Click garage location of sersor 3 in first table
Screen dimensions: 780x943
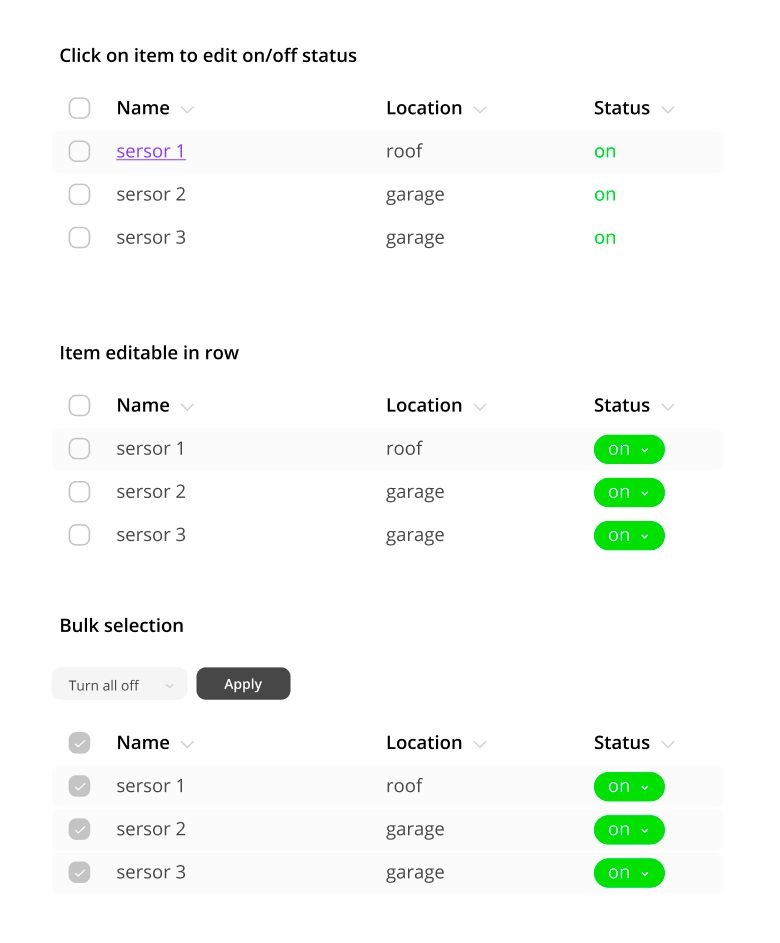415,239
